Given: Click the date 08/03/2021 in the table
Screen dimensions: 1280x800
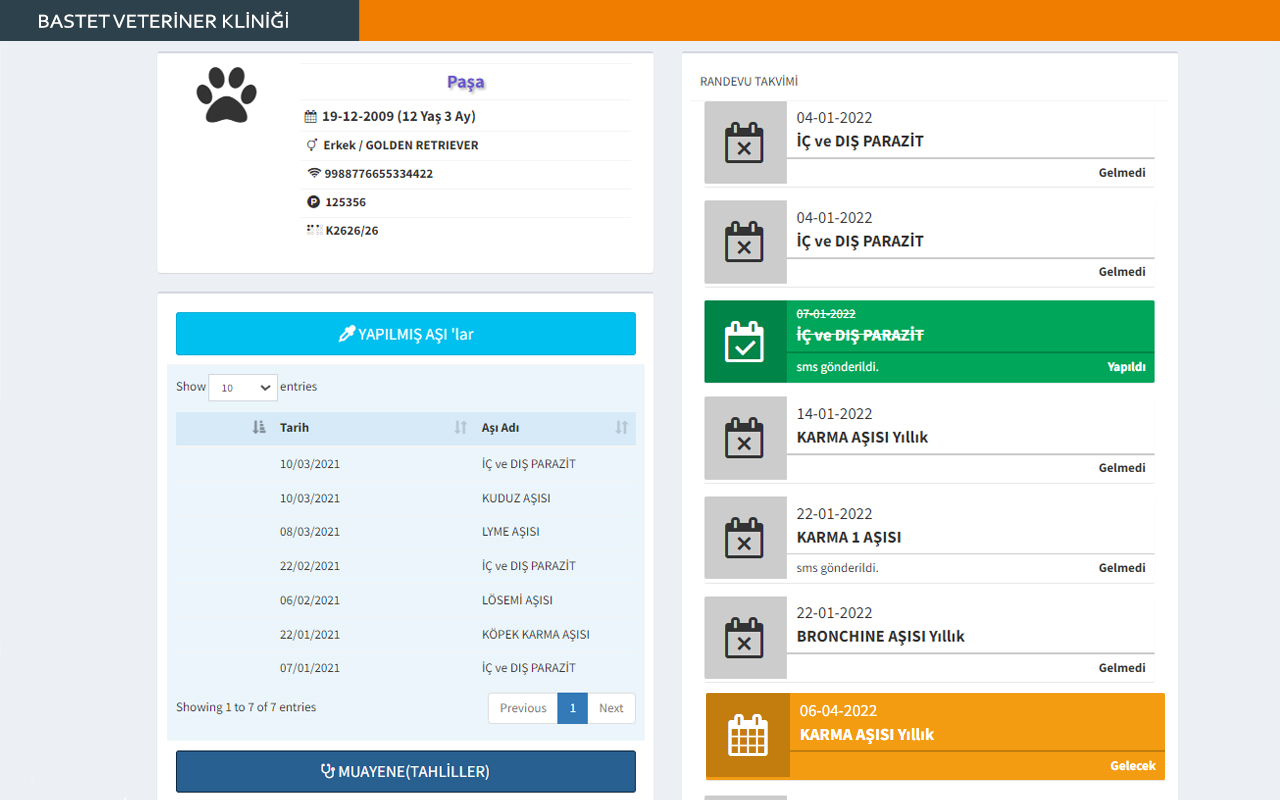Looking at the screenshot, I should pos(310,532).
